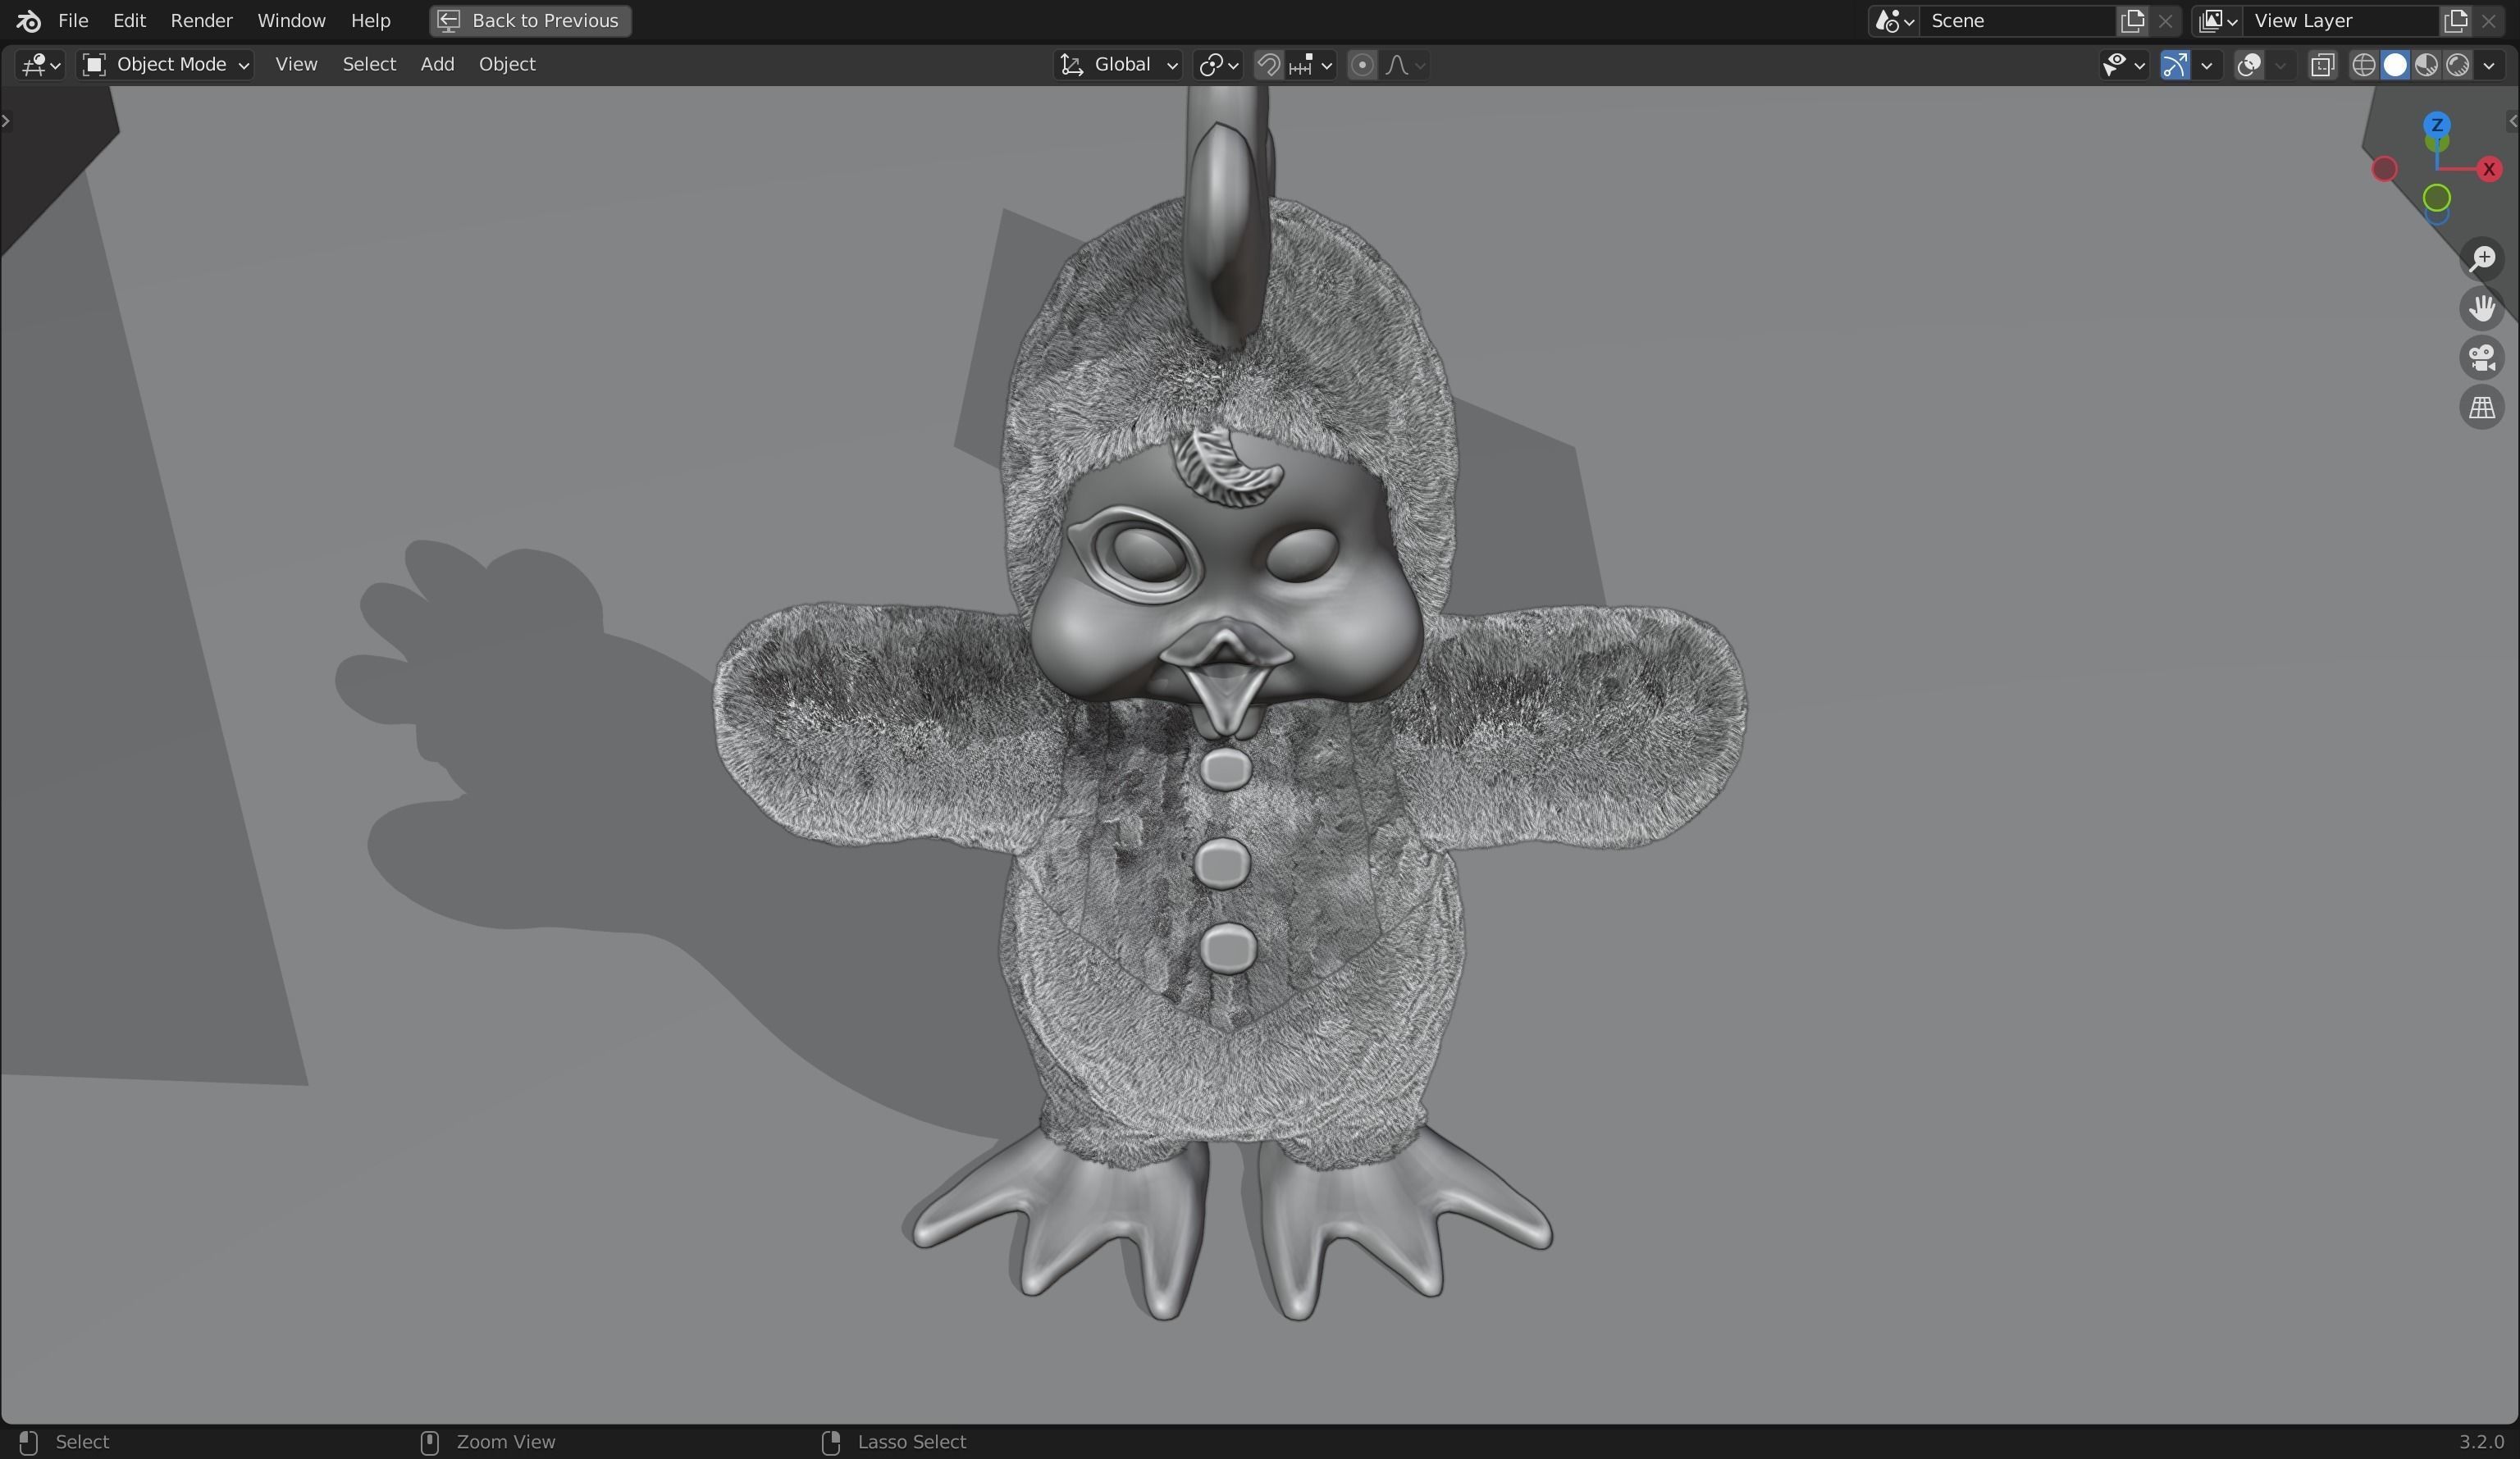Click Back to Previous button
This screenshot has width=2520, height=1459.
(x=530, y=20)
